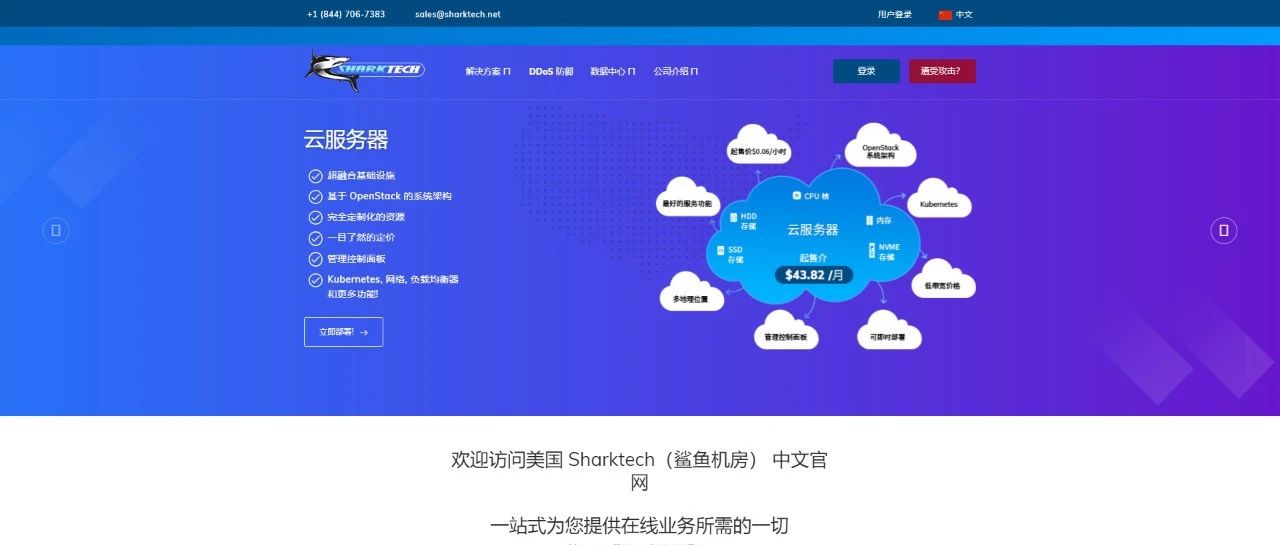Click the 欢迎访问美国 Sharktech welcome heading
Screen dimensions: 1280x545
640,471
